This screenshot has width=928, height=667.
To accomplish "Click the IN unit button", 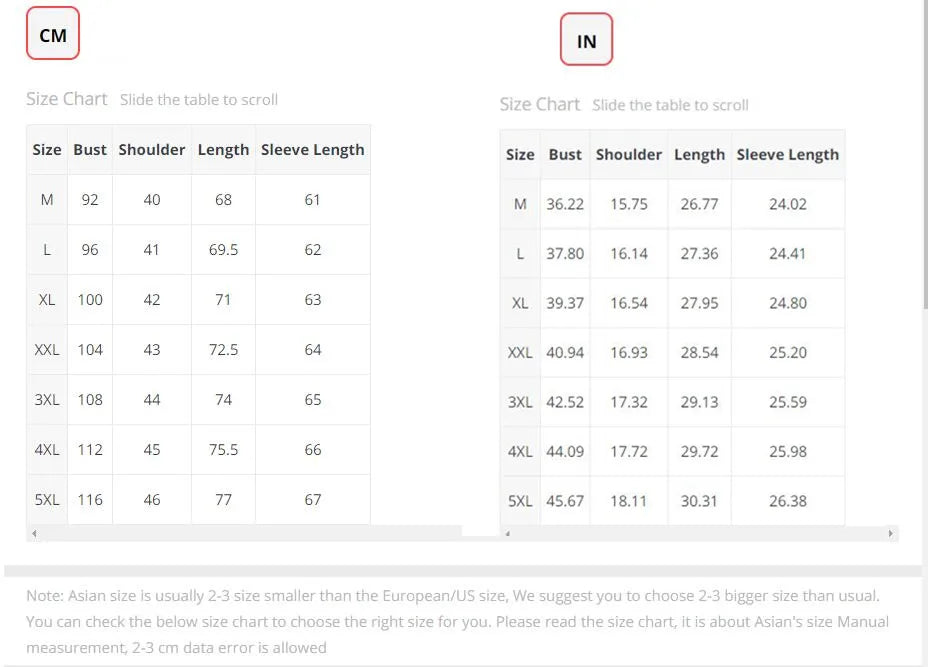I will click(586, 41).
